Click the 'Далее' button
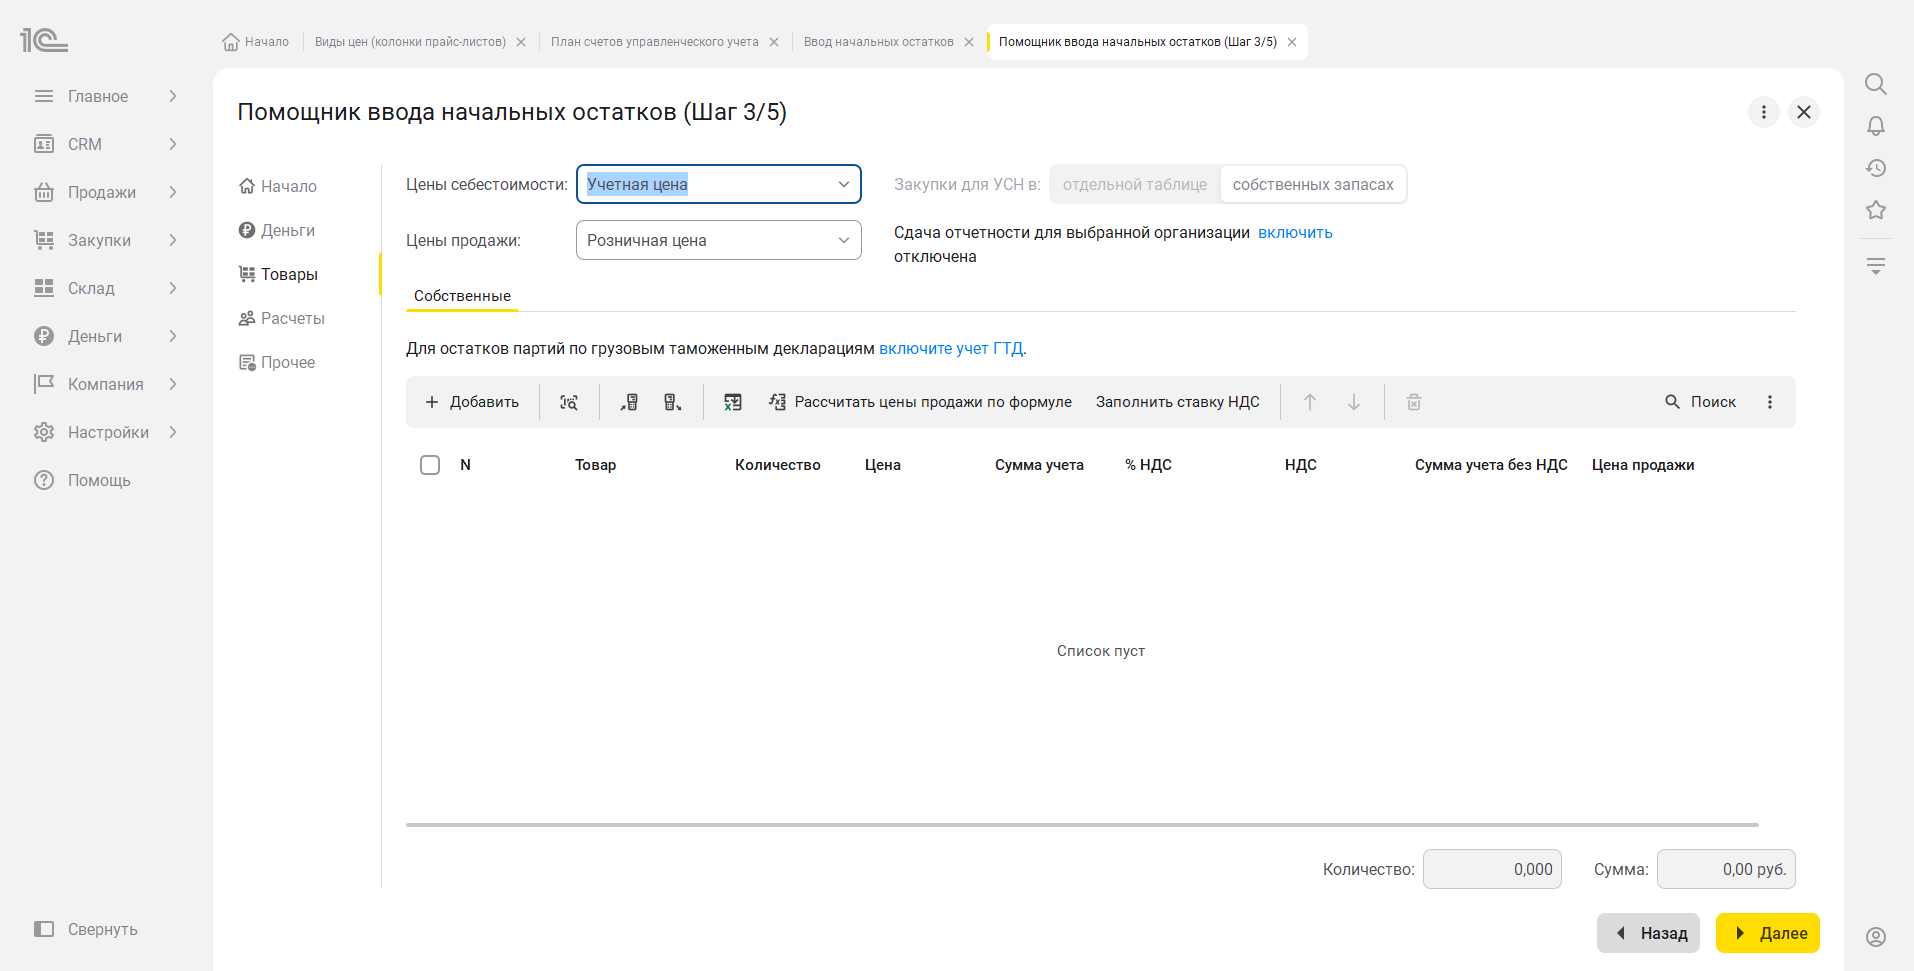1914x971 pixels. point(1768,933)
